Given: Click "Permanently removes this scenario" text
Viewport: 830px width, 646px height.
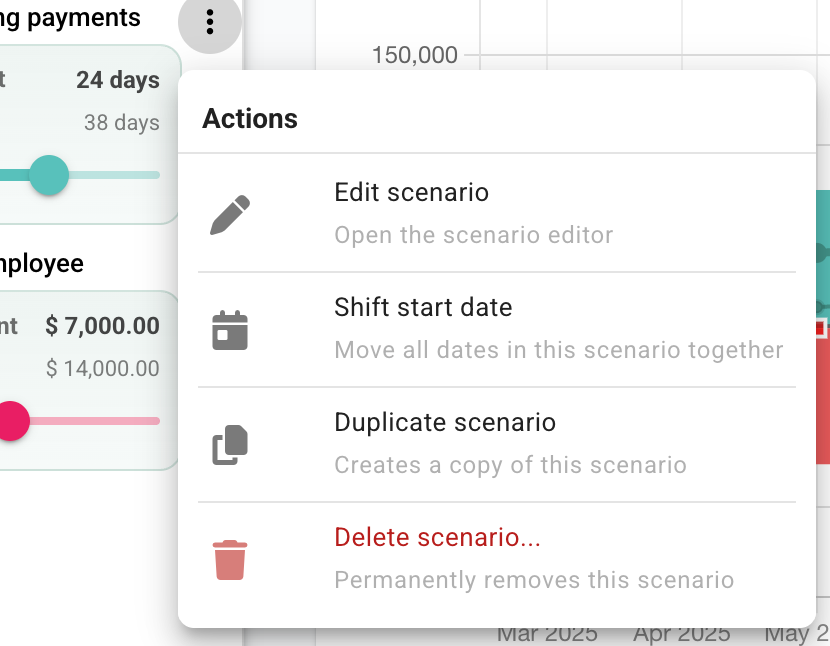Looking at the screenshot, I should 534,580.
